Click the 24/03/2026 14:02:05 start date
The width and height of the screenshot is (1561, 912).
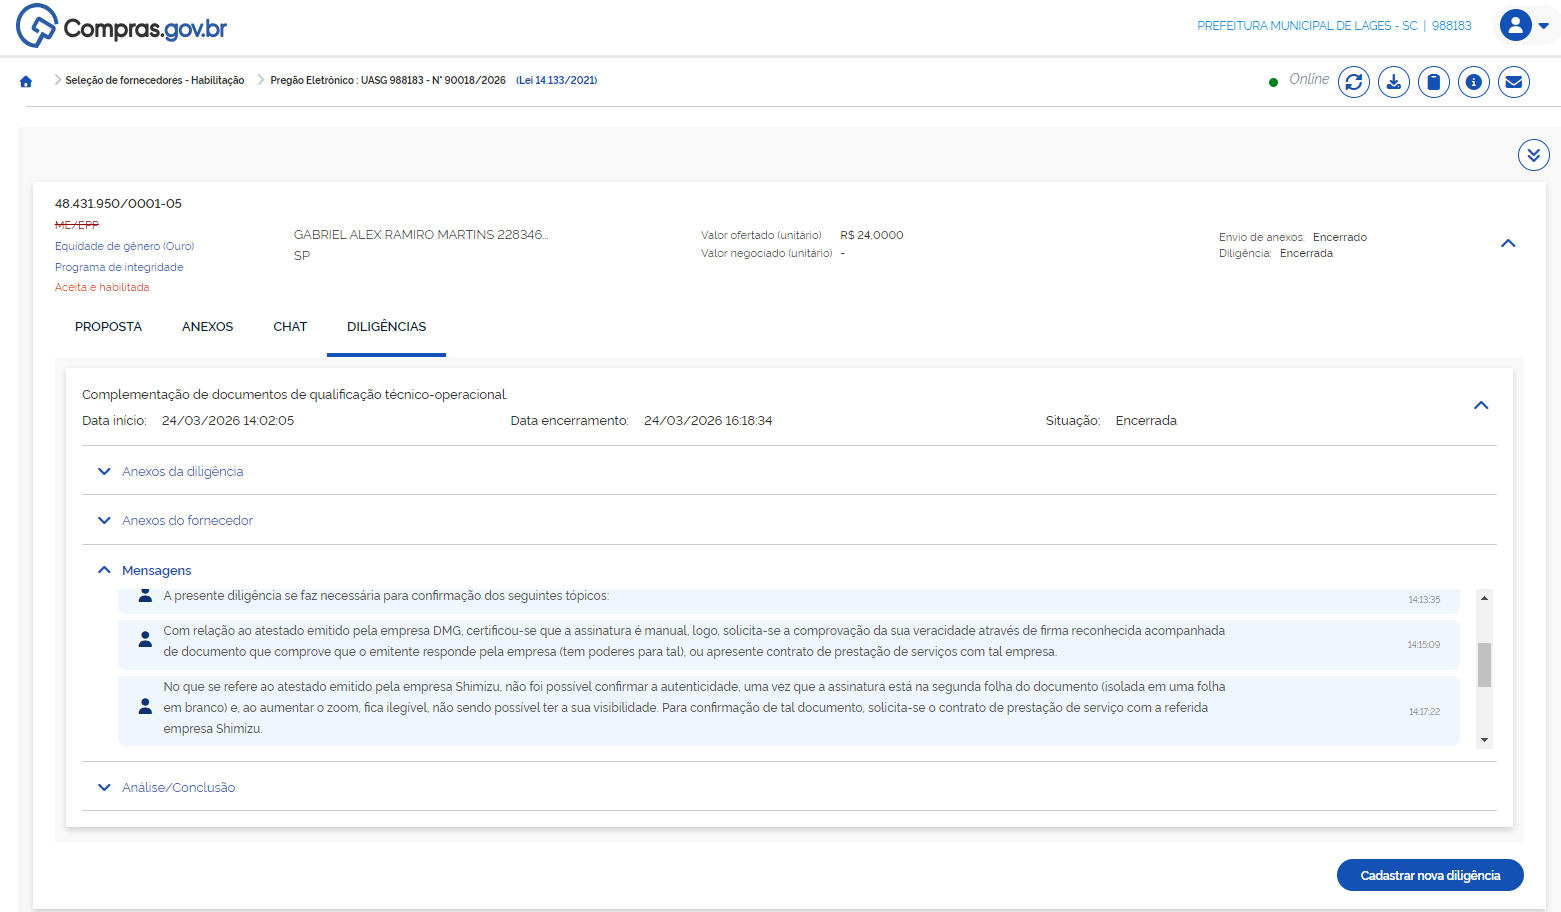[228, 421]
